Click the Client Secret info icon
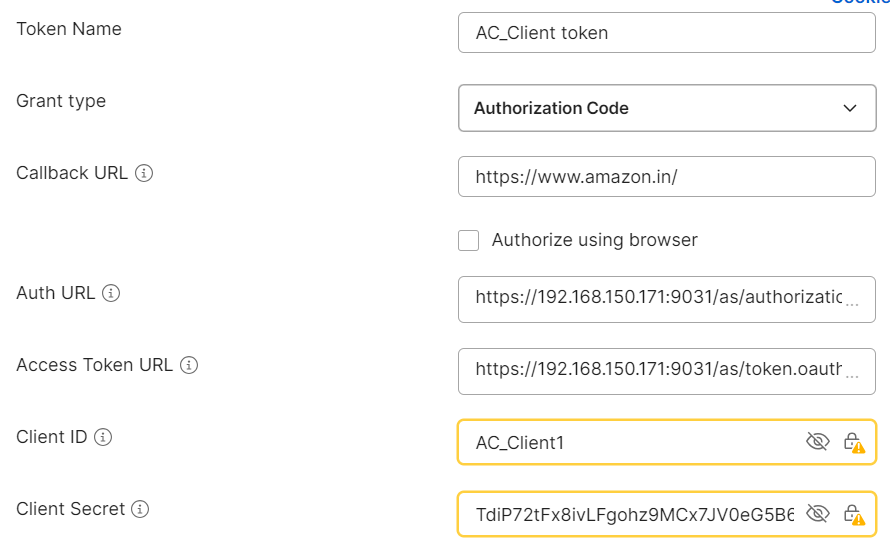 [140, 509]
